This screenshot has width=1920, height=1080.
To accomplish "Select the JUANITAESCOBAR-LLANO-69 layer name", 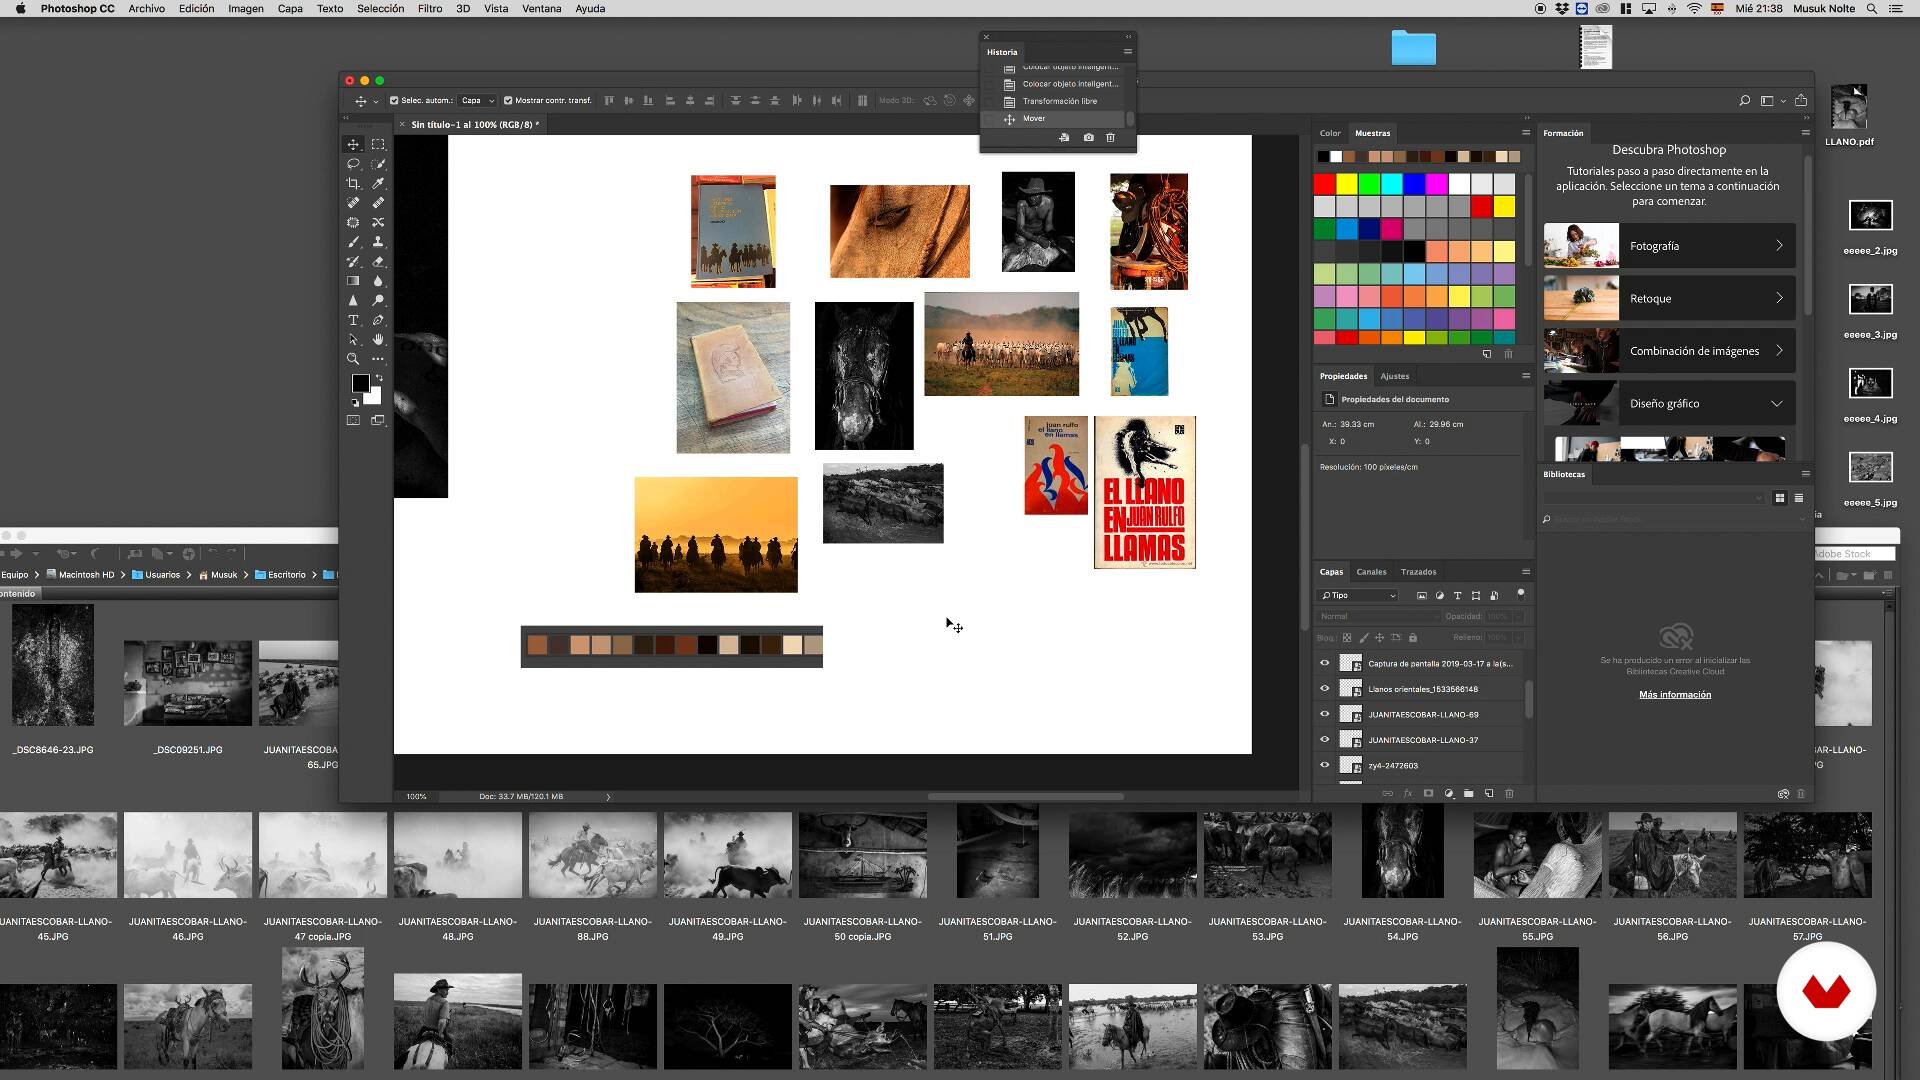I will 1423,715.
